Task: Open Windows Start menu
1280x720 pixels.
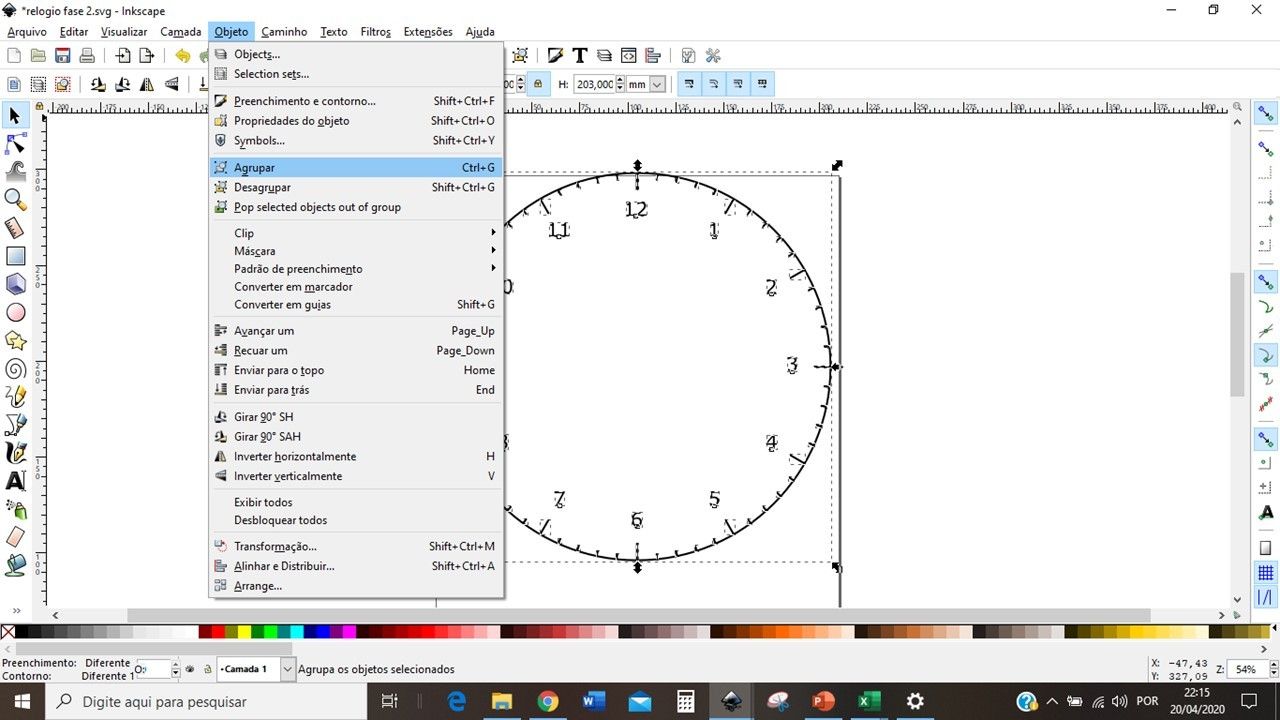Action: [22, 702]
